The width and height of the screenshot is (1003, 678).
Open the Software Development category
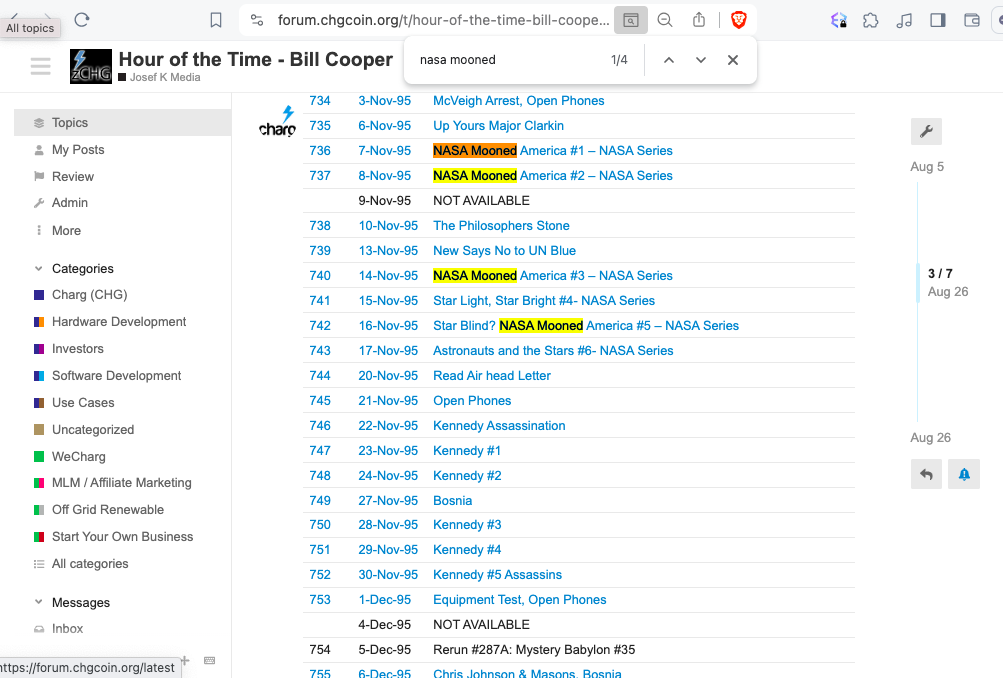click(116, 375)
